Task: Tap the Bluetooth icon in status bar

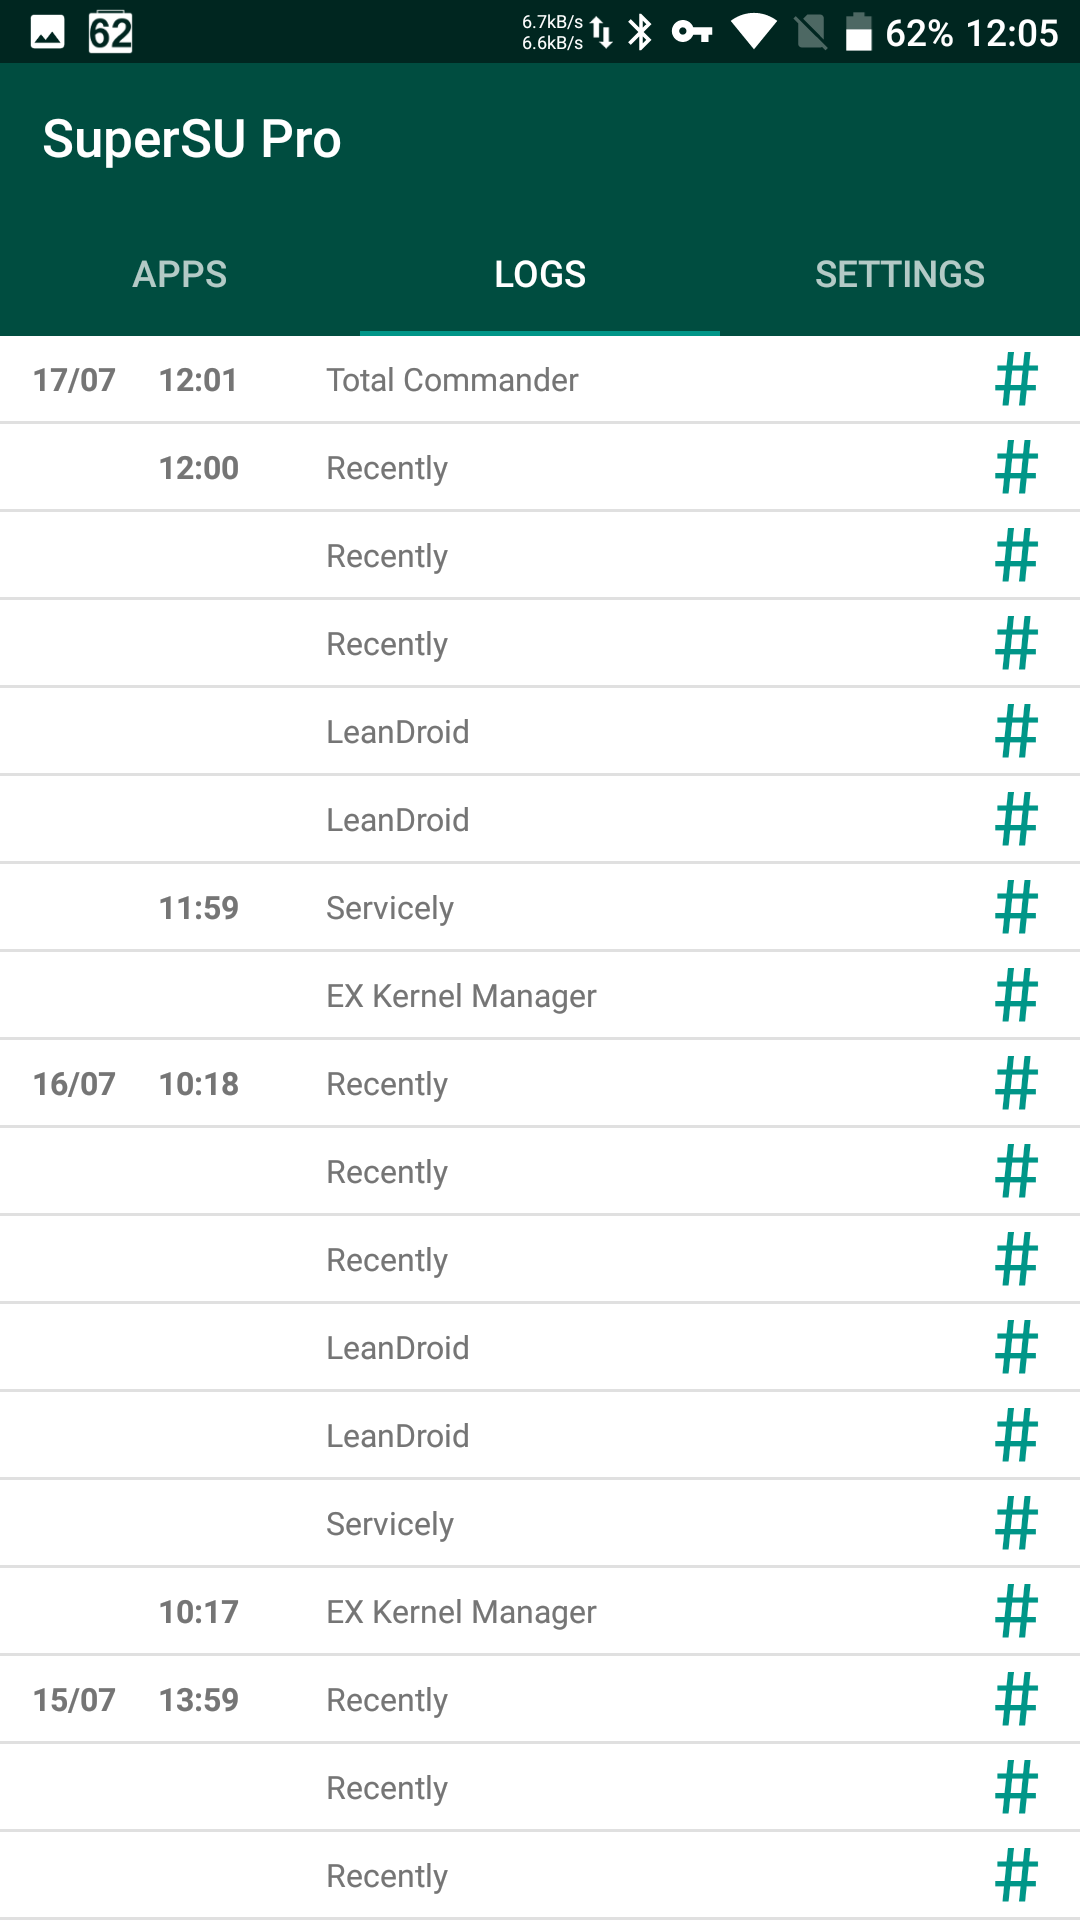Action: pyautogui.click(x=640, y=32)
